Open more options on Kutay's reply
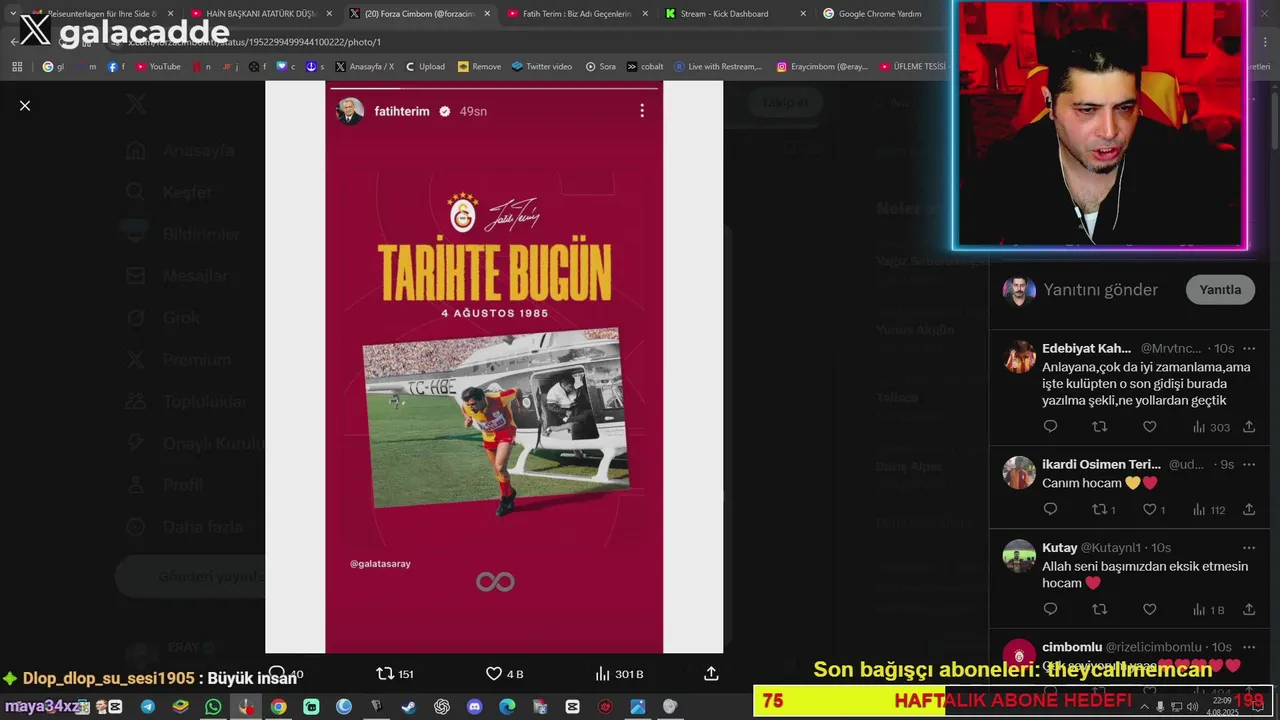This screenshot has height=720, width=1280. coord(1249,548)
